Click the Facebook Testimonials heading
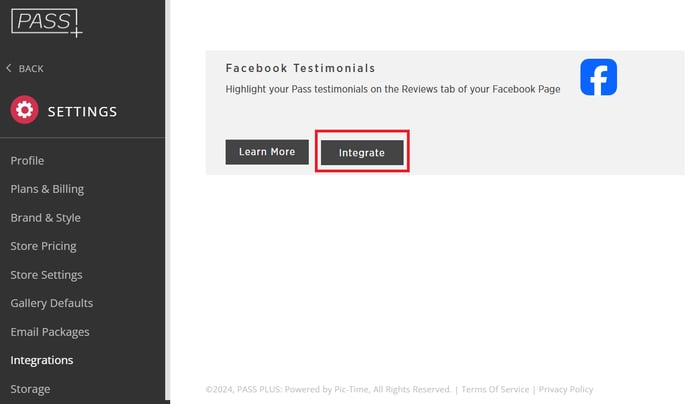The width and height of the screenshot is (688, 404). click(301, 68)
